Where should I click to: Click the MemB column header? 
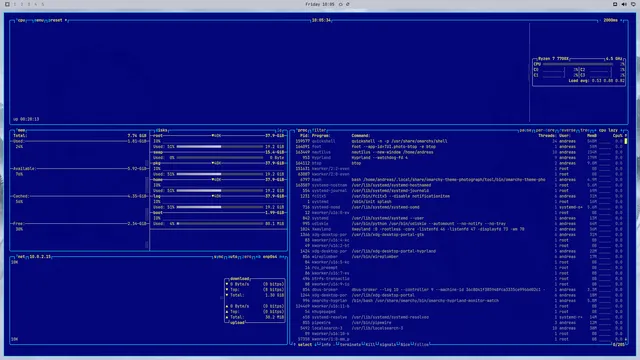pos(592,136)
